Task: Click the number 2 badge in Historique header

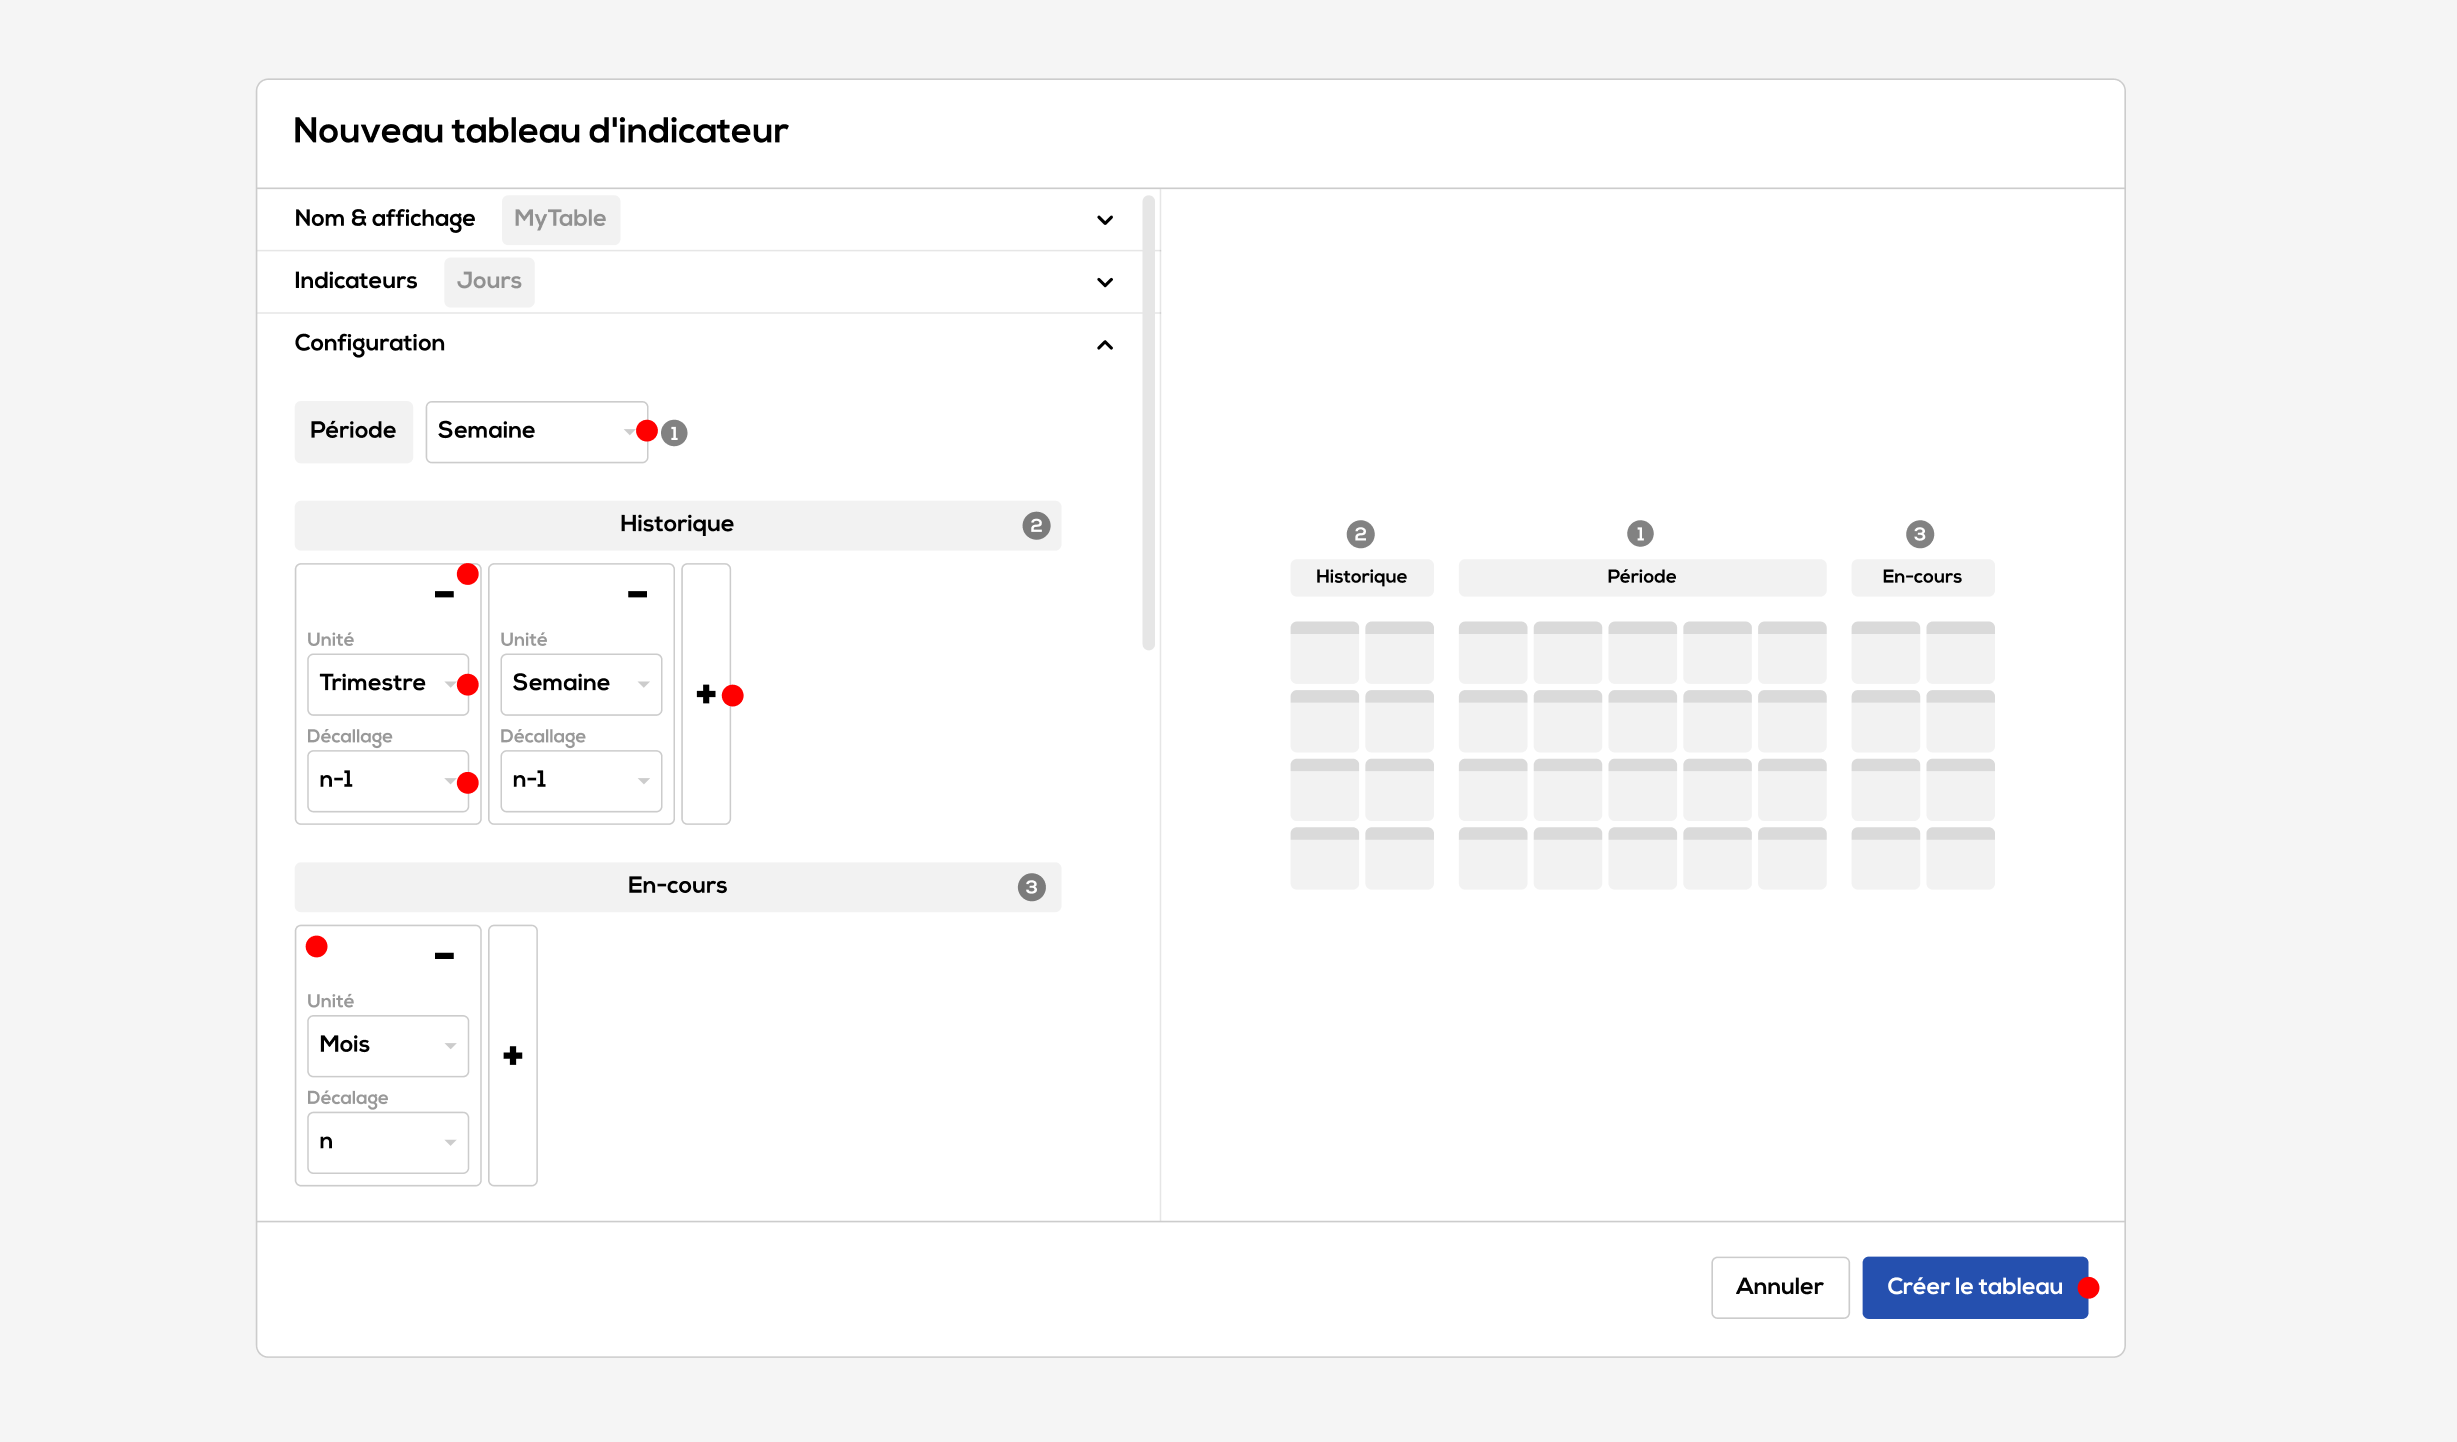Action: [x=1036, y=526]
